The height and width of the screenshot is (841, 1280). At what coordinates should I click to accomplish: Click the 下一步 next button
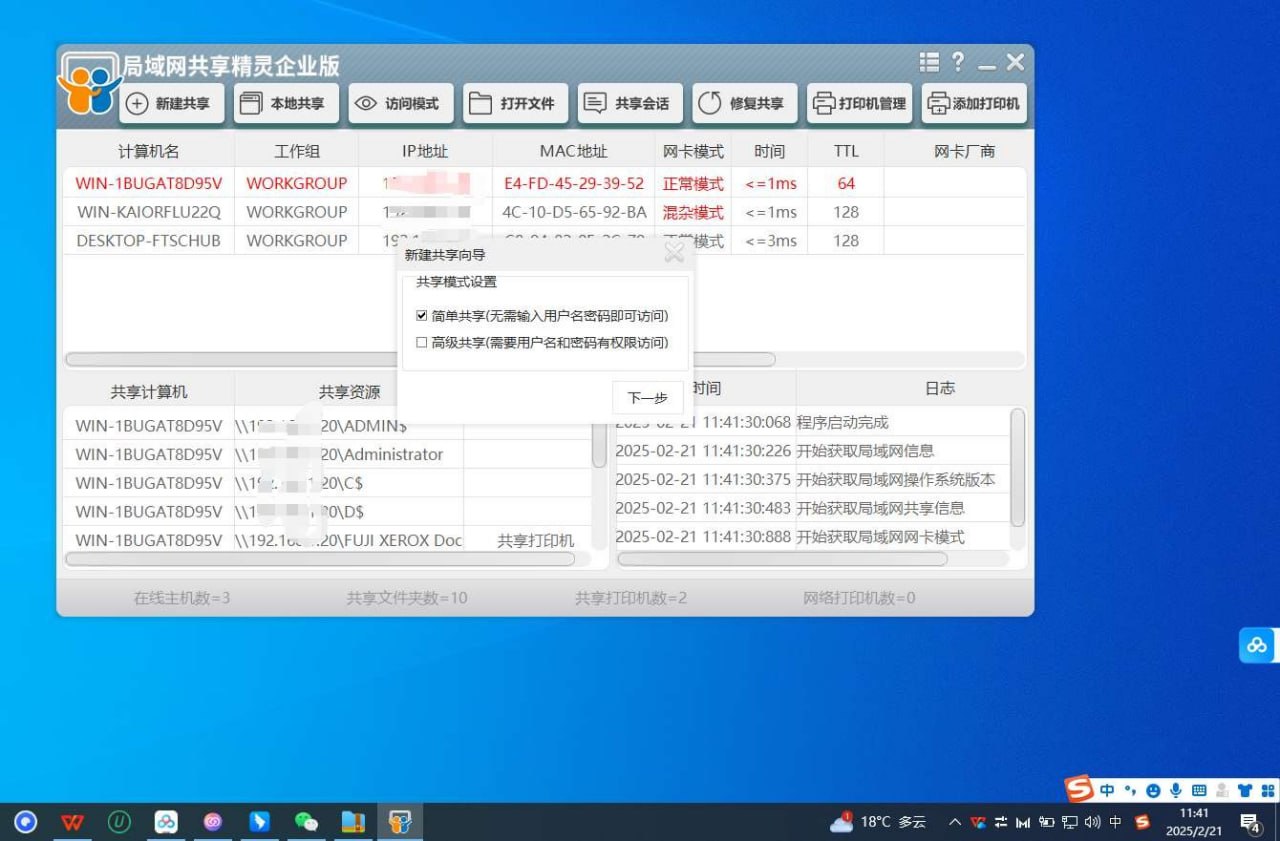click(x=646, y=397)
